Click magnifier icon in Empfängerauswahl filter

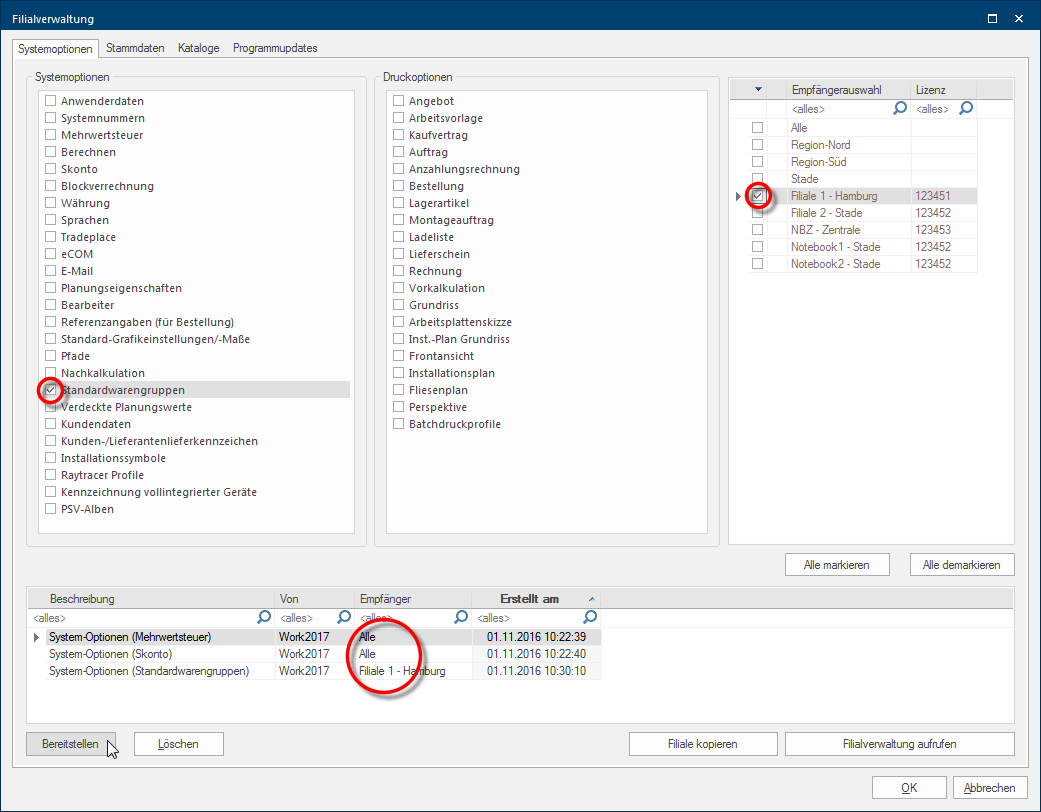pos(900,108)
